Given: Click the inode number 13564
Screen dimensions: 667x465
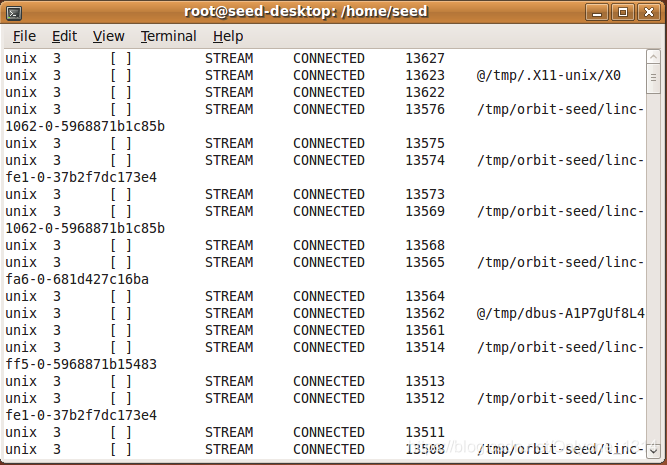Looking at the screenshot, I should [425, 297].
